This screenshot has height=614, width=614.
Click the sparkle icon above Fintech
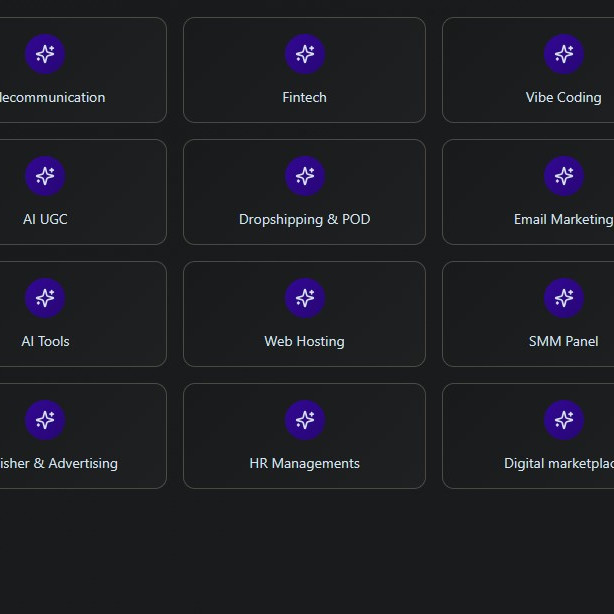[305, 54]
